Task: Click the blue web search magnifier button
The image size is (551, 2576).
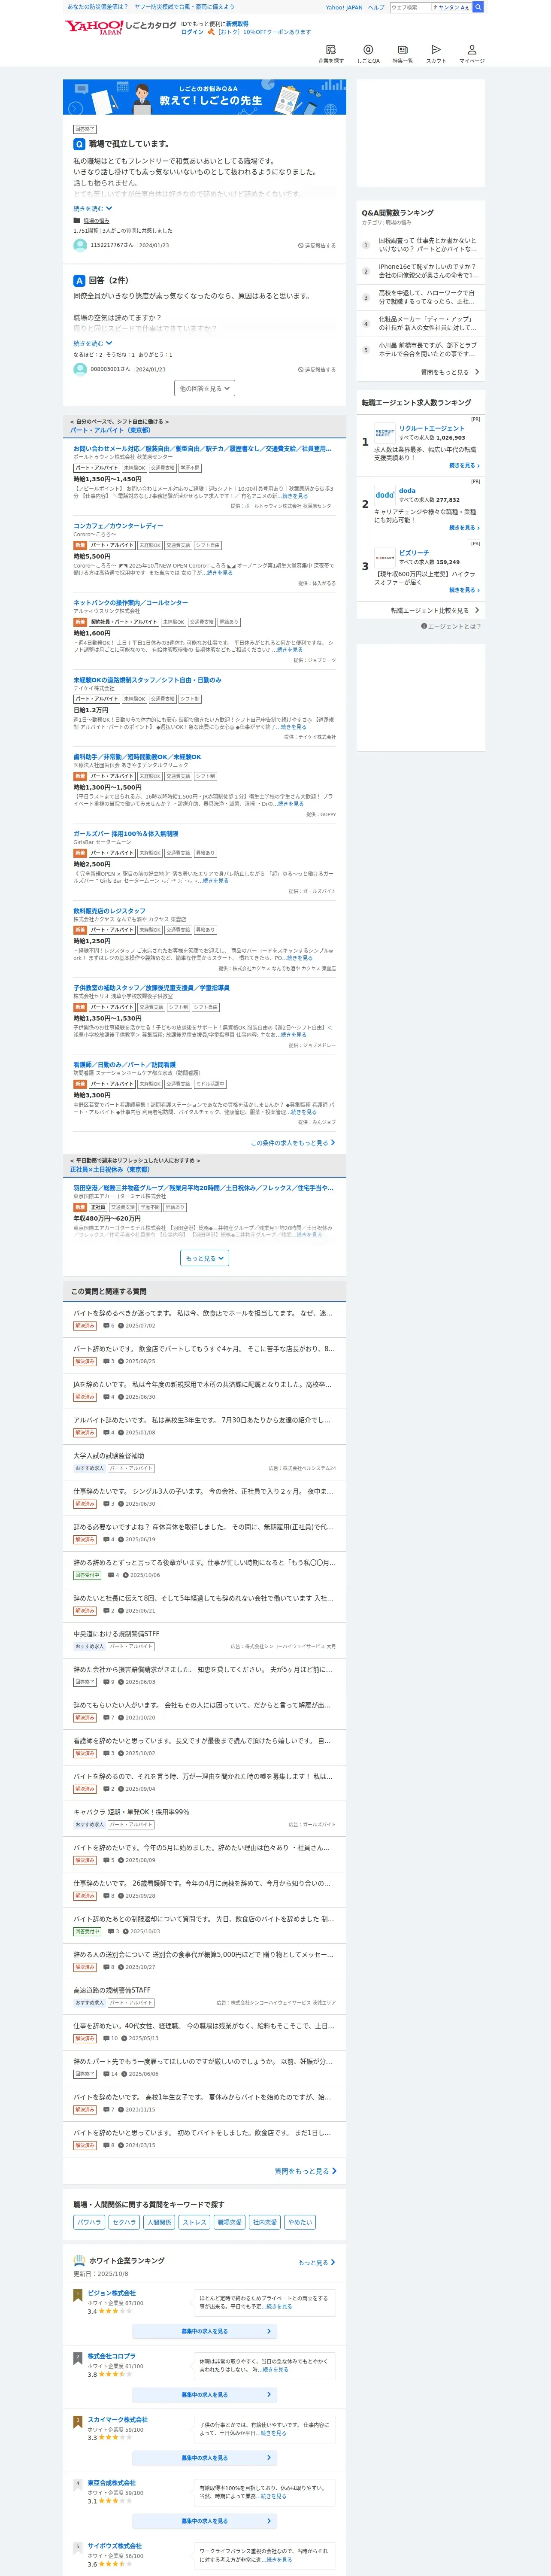Action: [x=478, y=7]
